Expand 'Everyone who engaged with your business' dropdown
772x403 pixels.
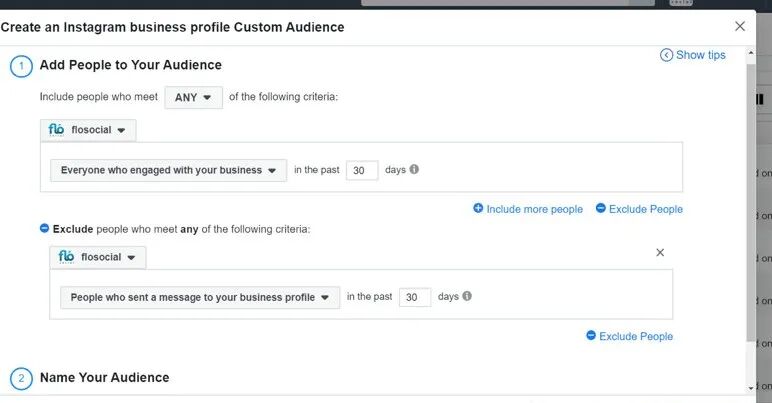point(168,170)
